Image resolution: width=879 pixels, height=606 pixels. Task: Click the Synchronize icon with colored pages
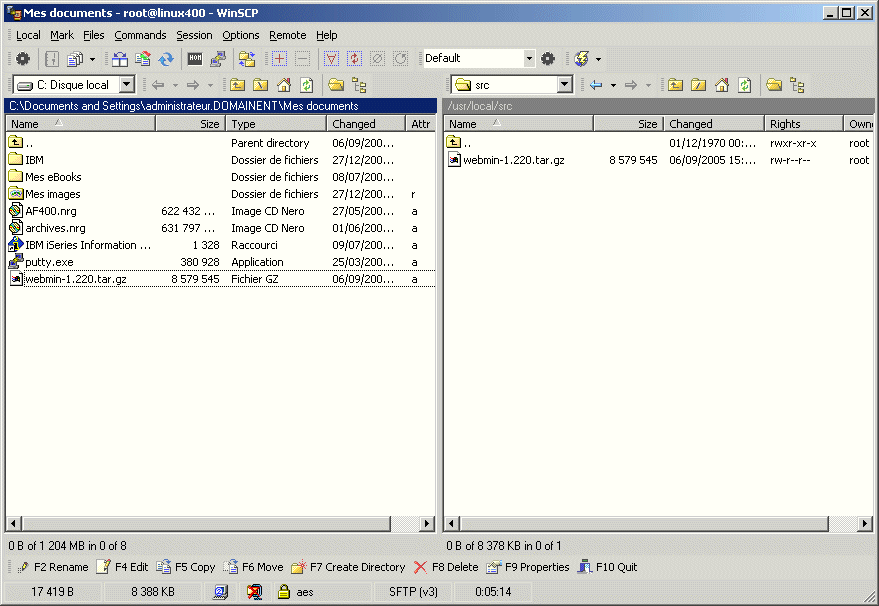click(143, 58)
